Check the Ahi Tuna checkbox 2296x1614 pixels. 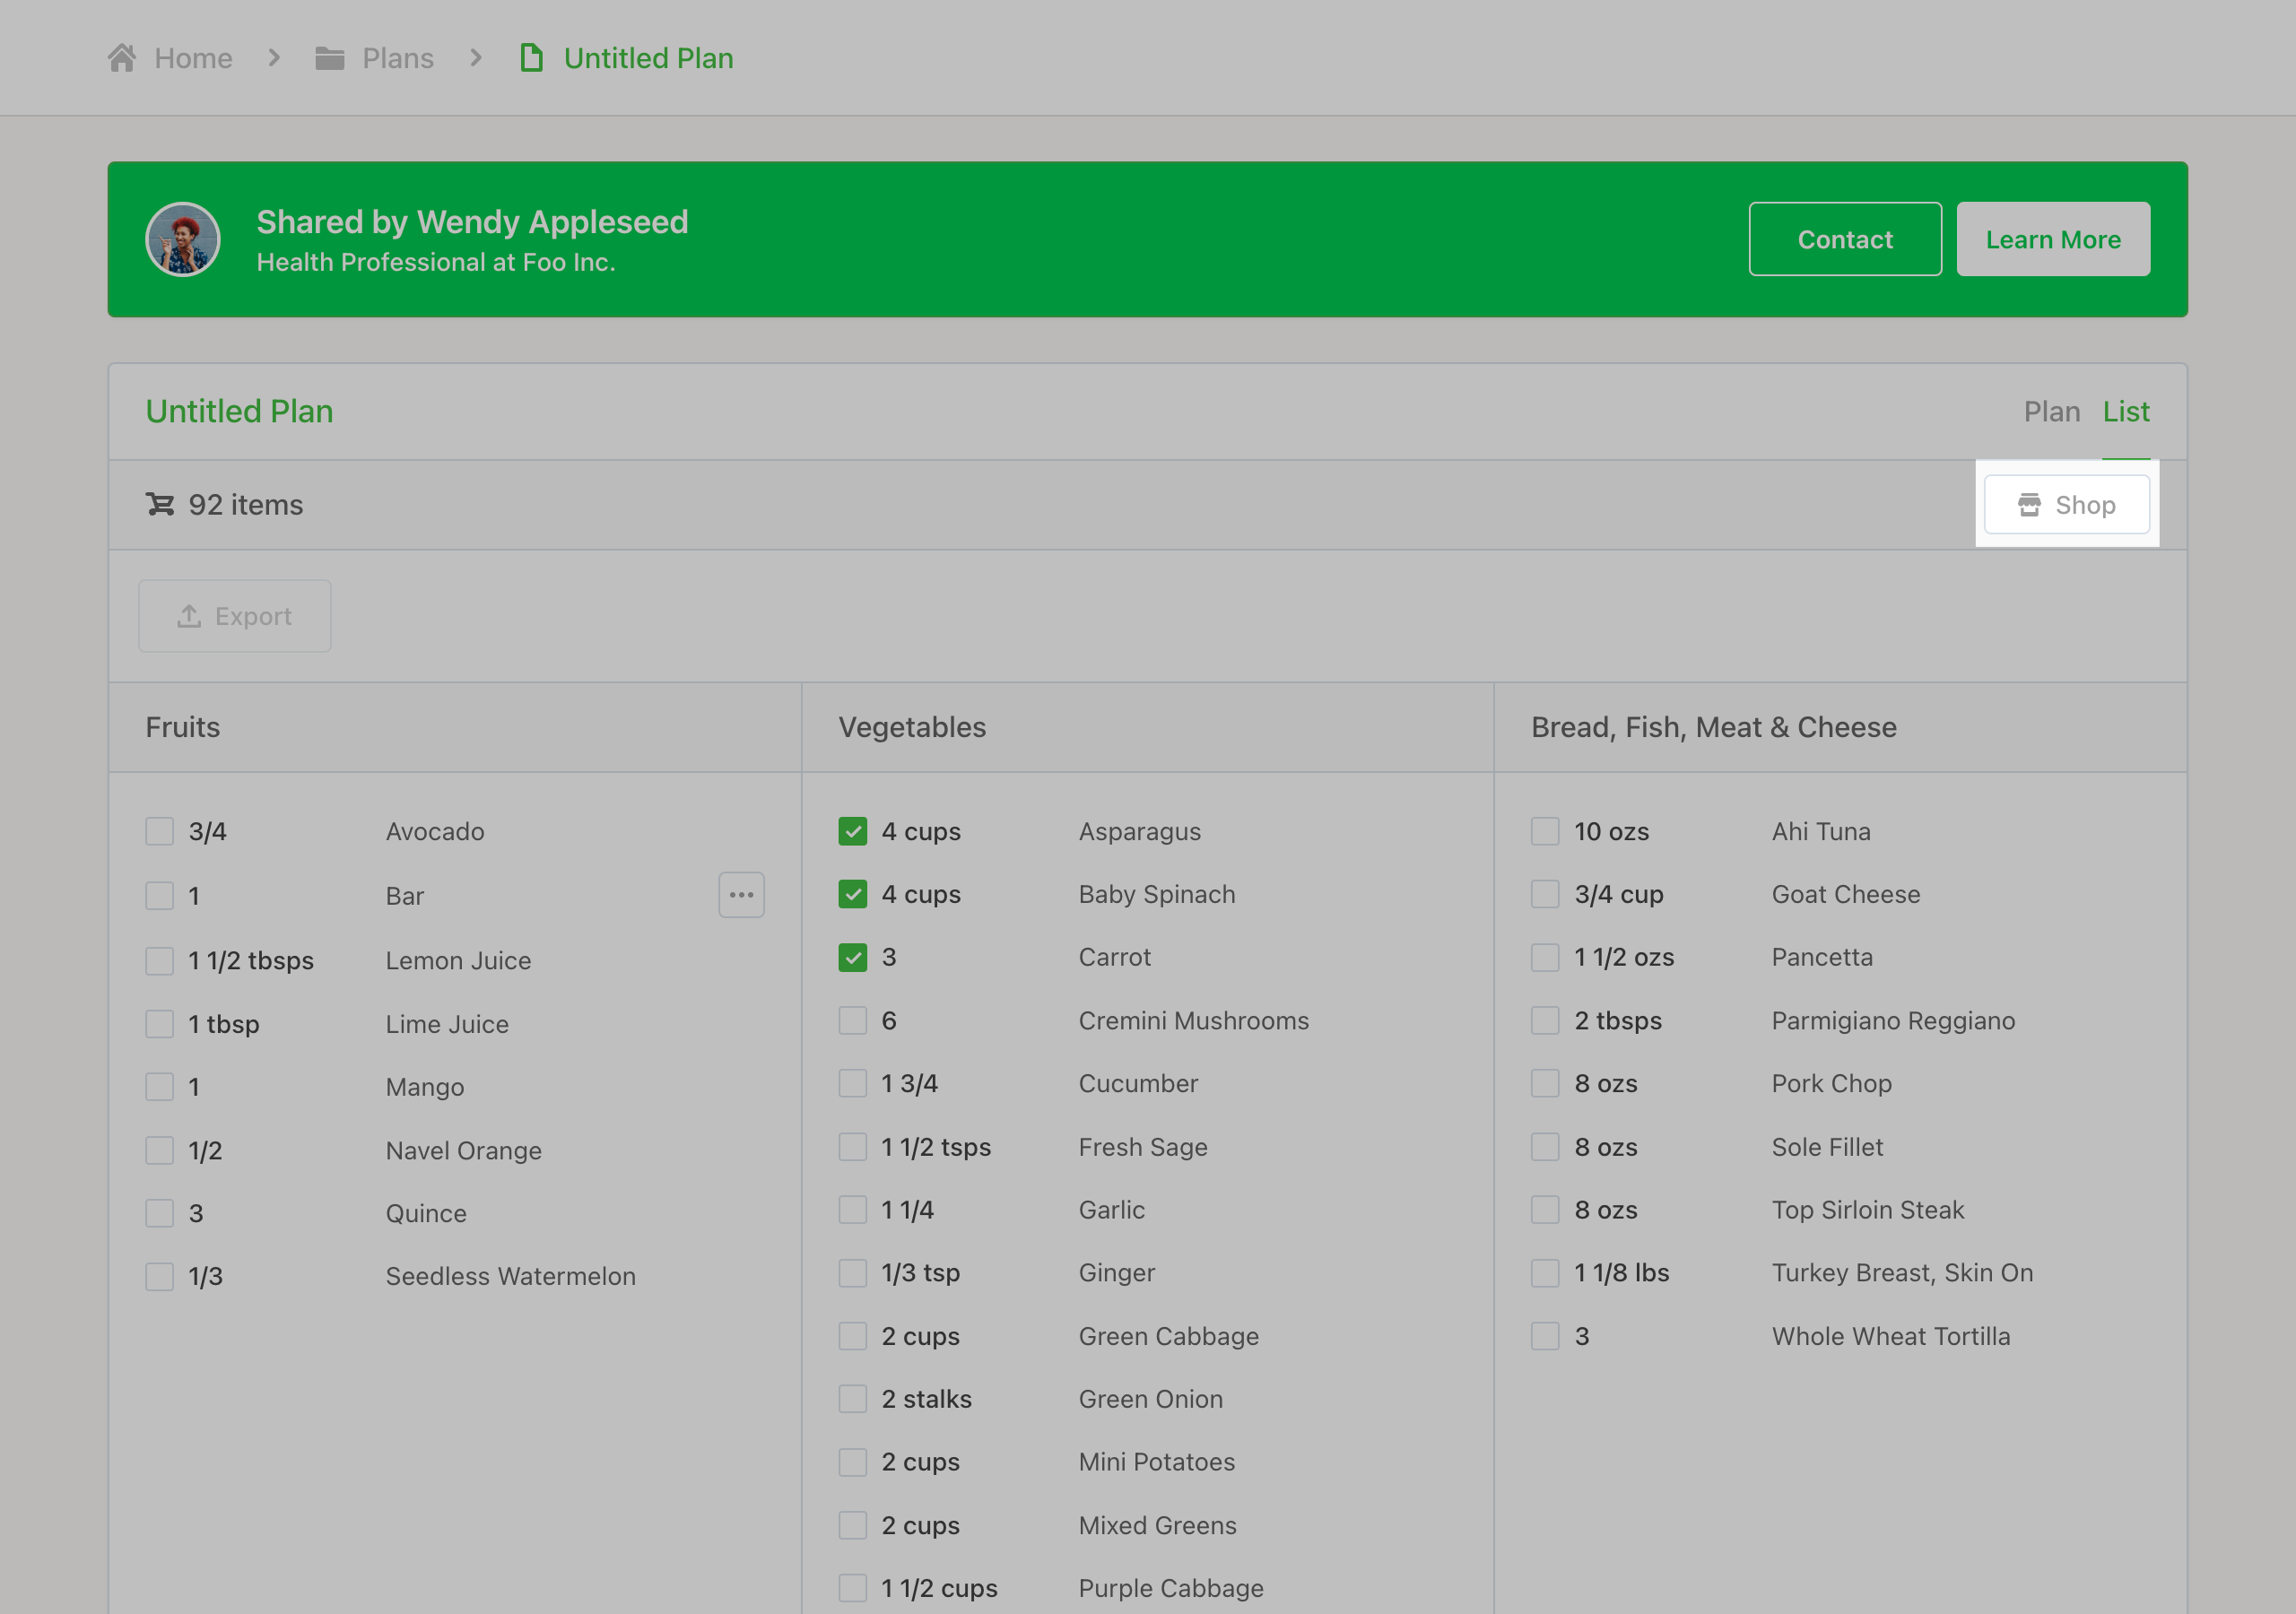(1545, 831)
